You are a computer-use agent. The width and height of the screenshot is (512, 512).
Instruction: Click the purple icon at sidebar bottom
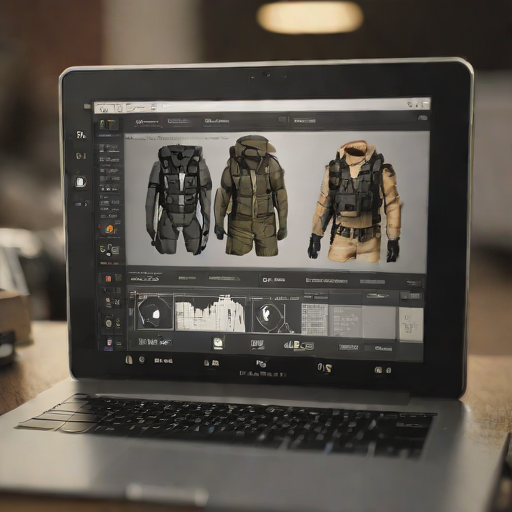109,343
